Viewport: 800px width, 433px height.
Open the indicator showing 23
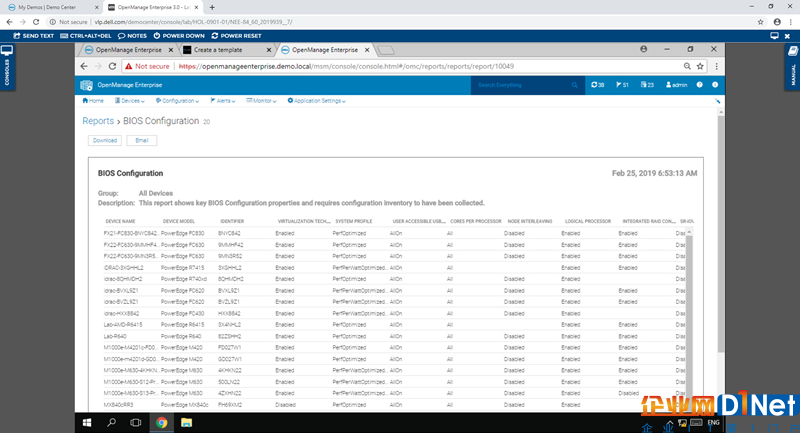coord(647,85)
